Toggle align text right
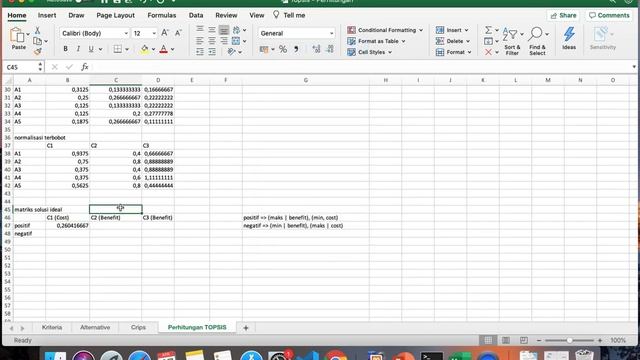The height and width of the screenshot is (360, 640). click(224, 41)
